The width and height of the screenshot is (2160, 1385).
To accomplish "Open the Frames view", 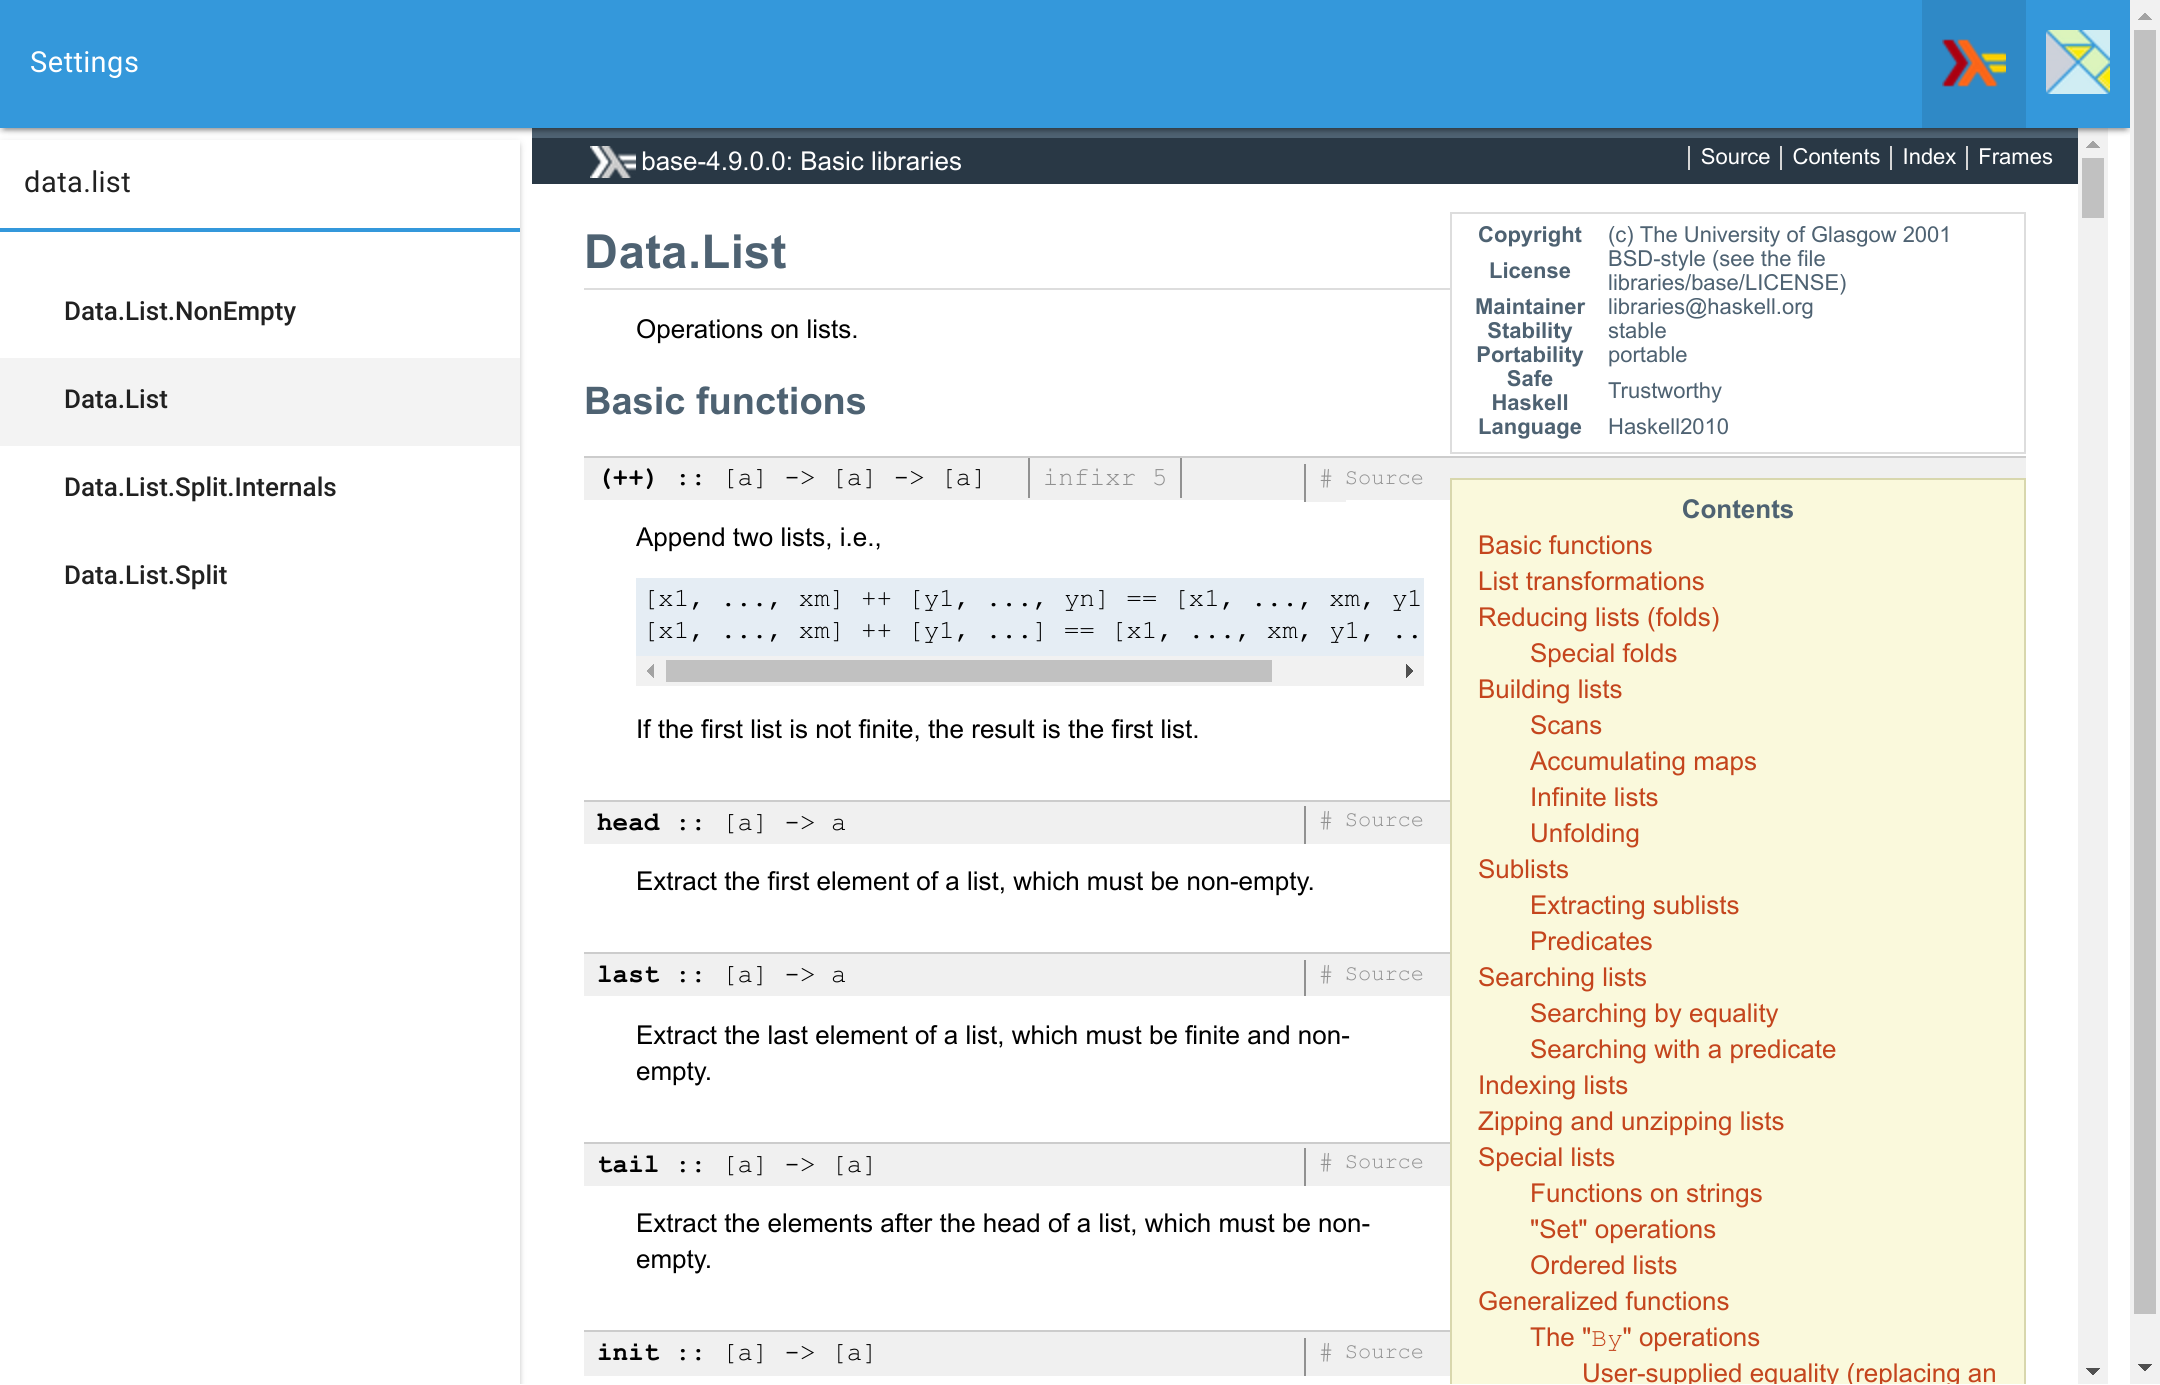I will point(2014,156).
